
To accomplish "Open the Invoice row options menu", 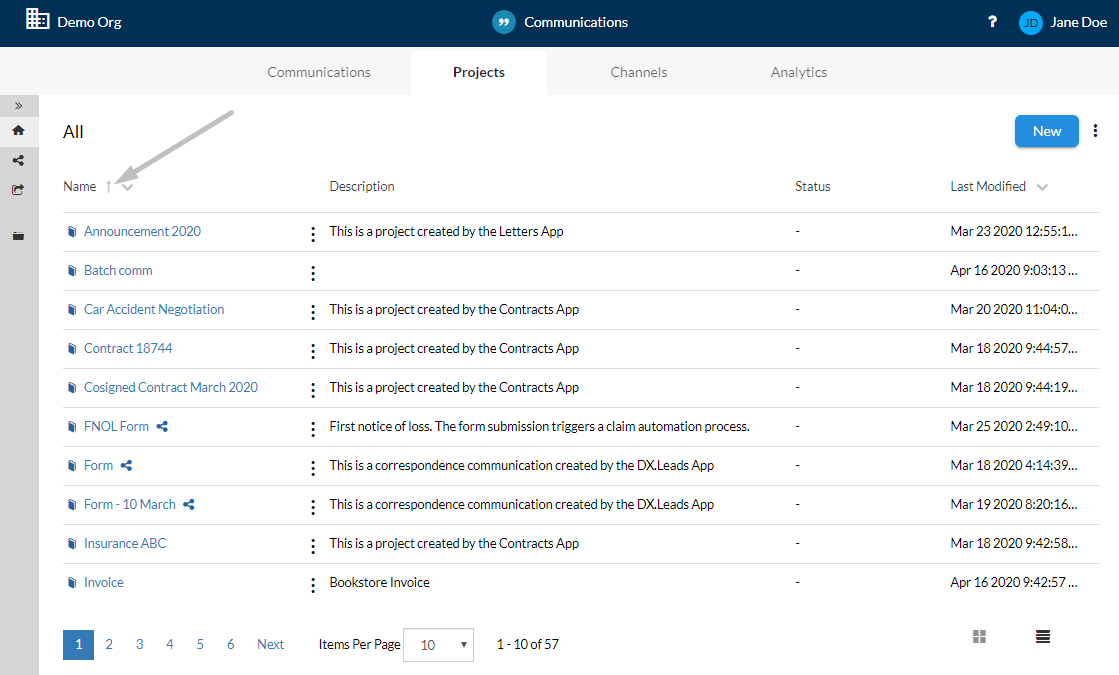I will pos(313,585).
